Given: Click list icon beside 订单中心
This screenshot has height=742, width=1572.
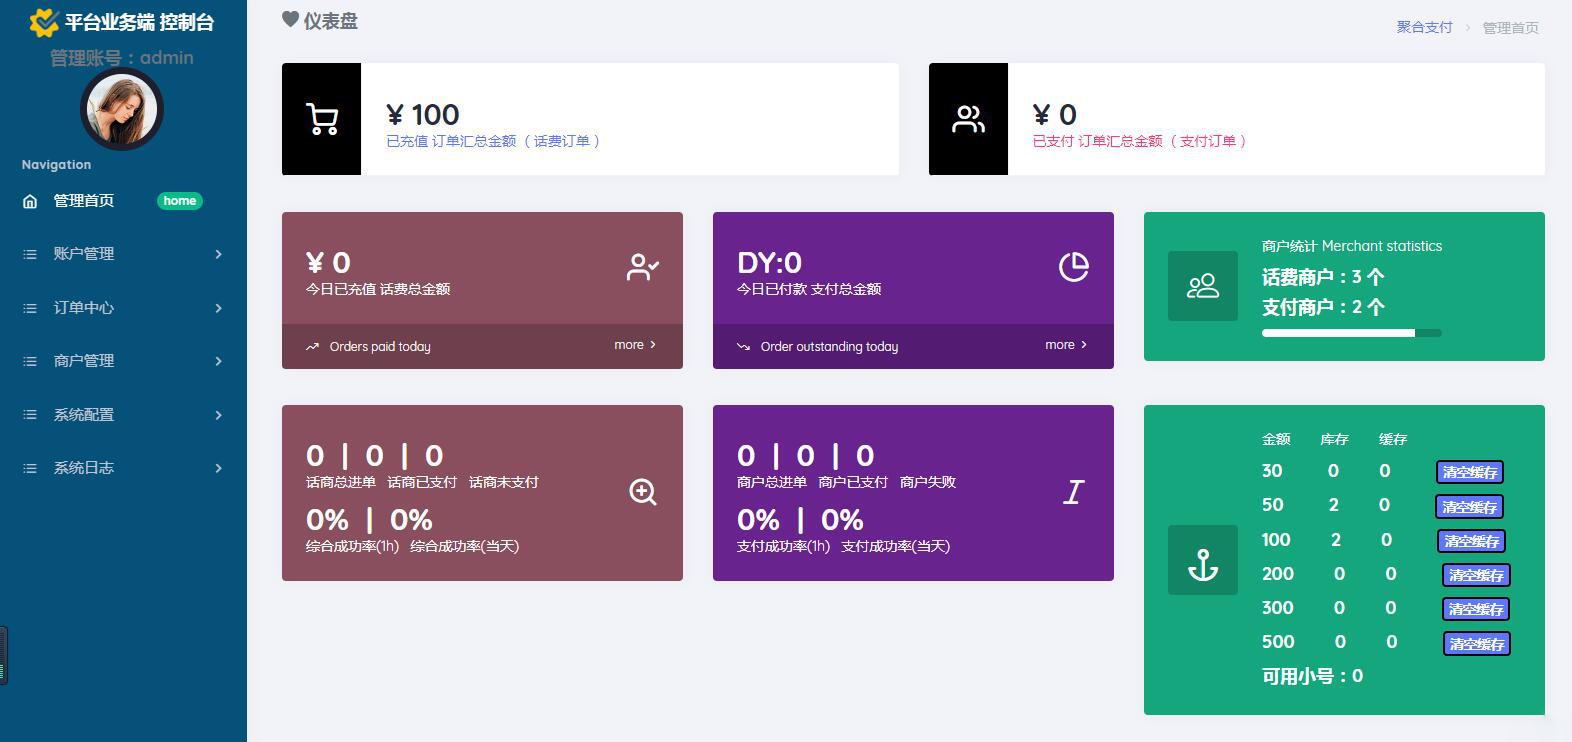Looking at the screenshot, I should click(30, 308).
